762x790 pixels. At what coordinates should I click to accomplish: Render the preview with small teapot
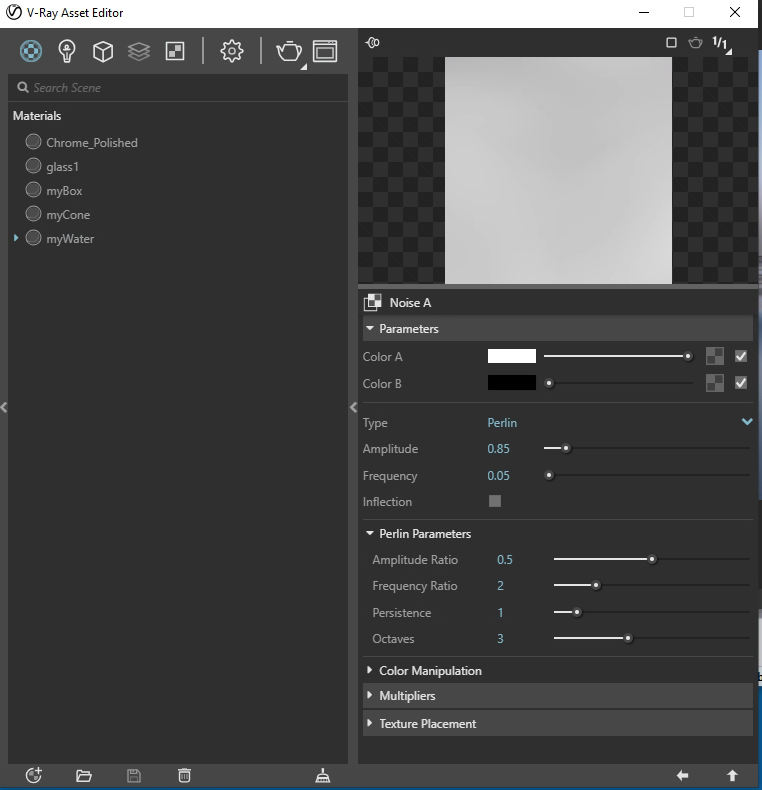(695, 42)
